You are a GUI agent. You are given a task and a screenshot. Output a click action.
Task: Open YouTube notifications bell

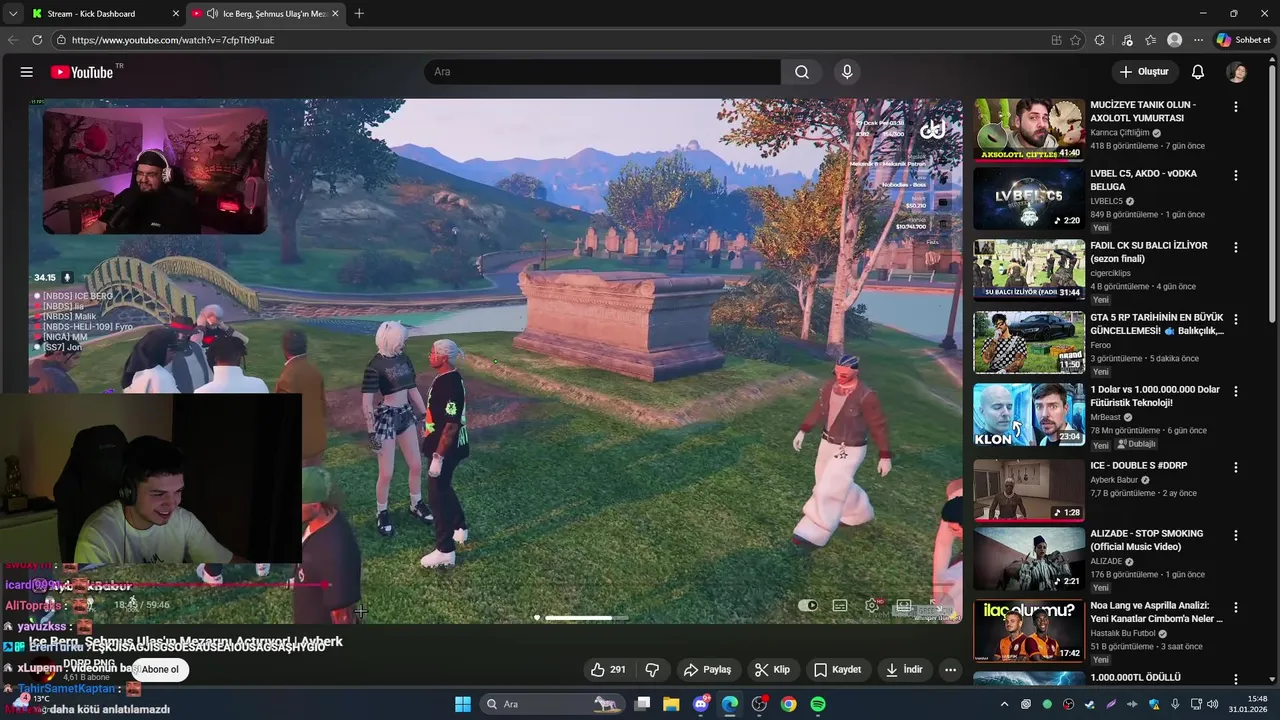point(1198,72)
